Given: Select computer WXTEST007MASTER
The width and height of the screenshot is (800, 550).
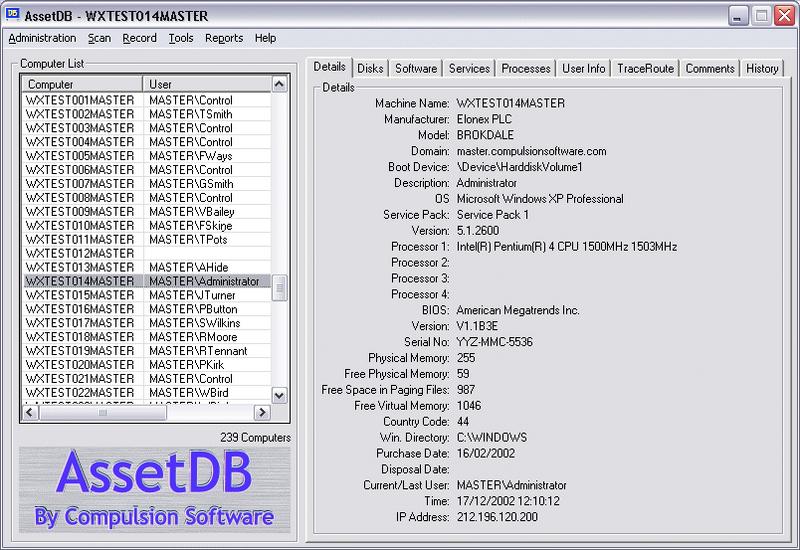Looking at the screenshot, I should tap(80, 184).
